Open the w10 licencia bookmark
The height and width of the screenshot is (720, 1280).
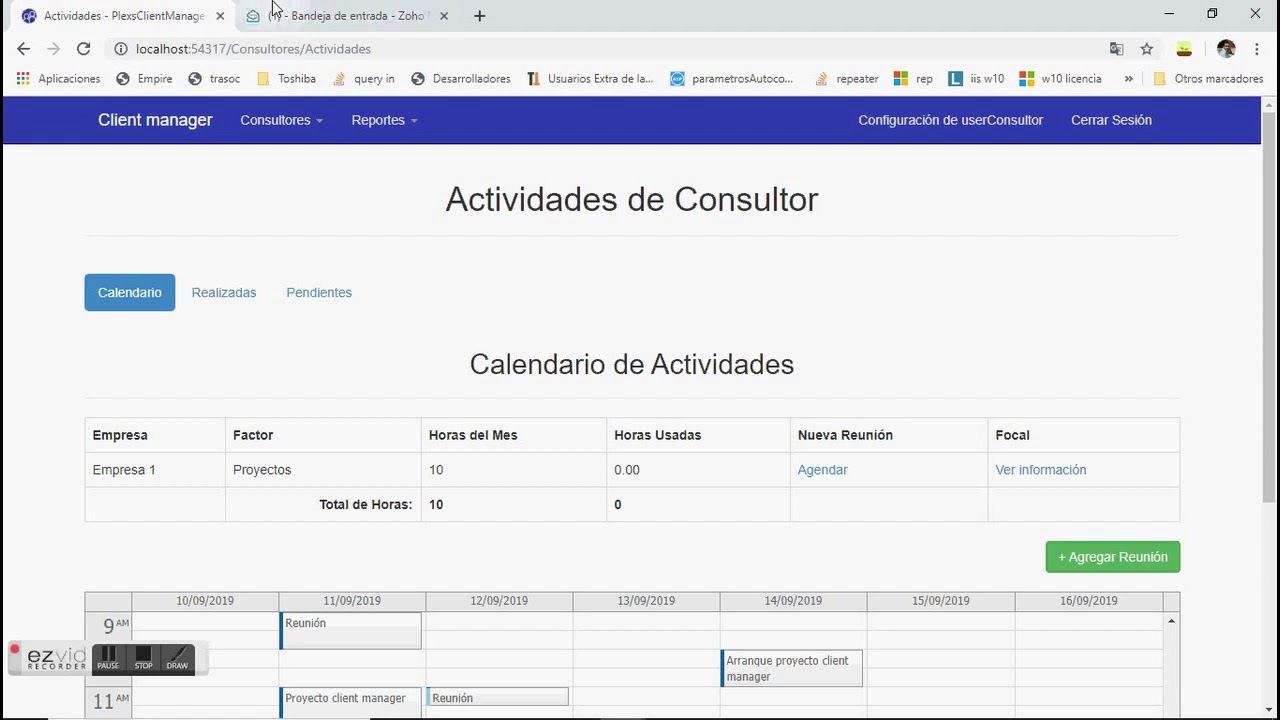1061,79
